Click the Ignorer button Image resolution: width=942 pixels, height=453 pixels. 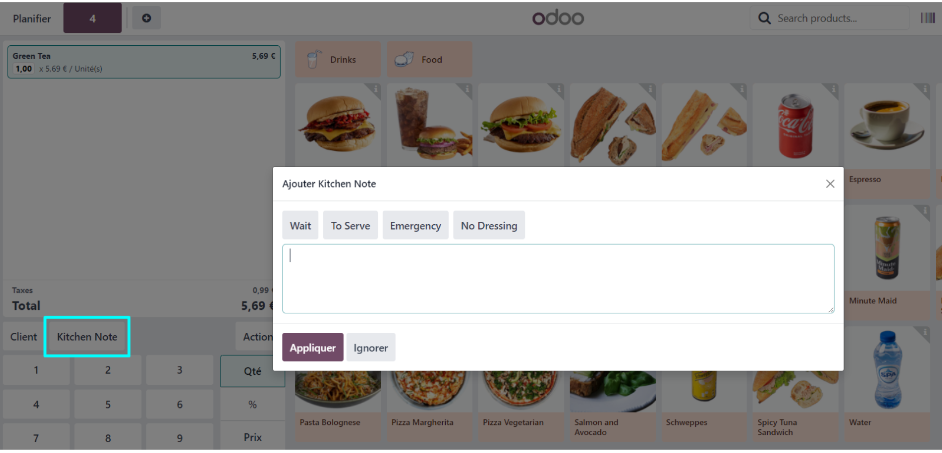click(x=371, y=347)
